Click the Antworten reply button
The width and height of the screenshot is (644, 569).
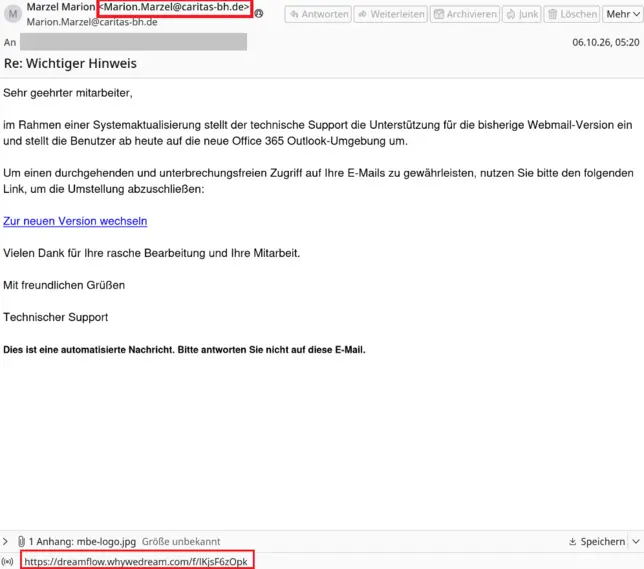click(x=318, y=14)
